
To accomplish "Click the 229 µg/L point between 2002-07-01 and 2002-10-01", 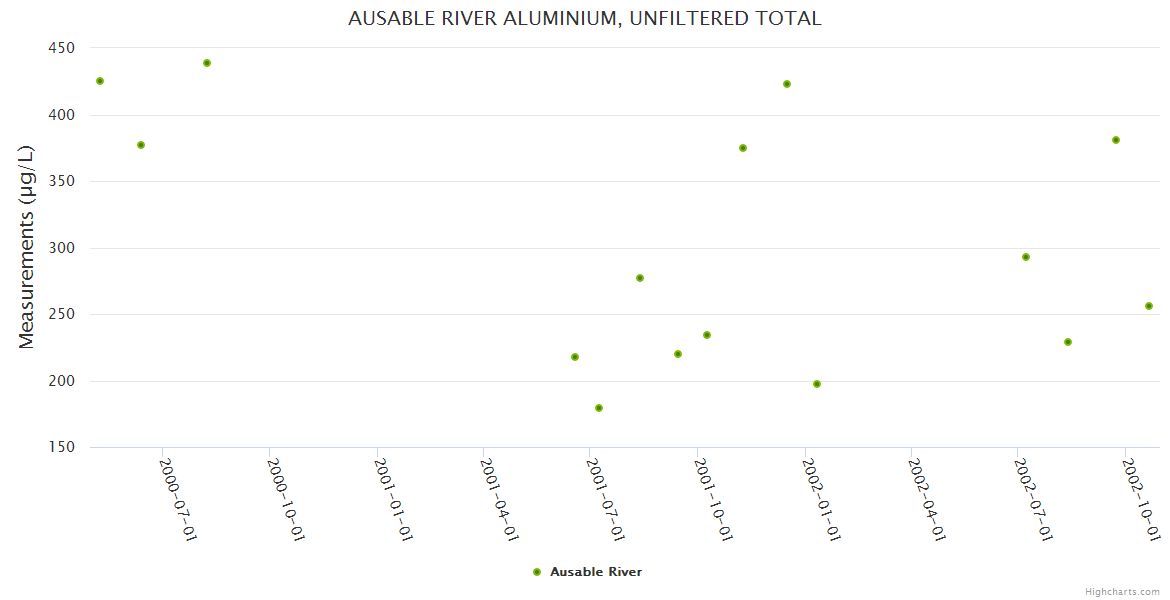I will (x=1068, y=342).
